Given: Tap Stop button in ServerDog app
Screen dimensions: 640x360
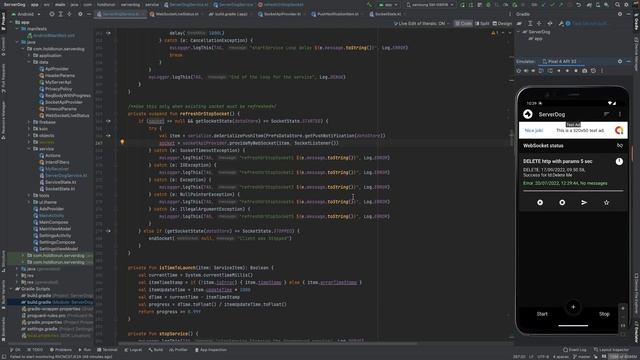Looking at the screenshot, I should tap(604, 314).
